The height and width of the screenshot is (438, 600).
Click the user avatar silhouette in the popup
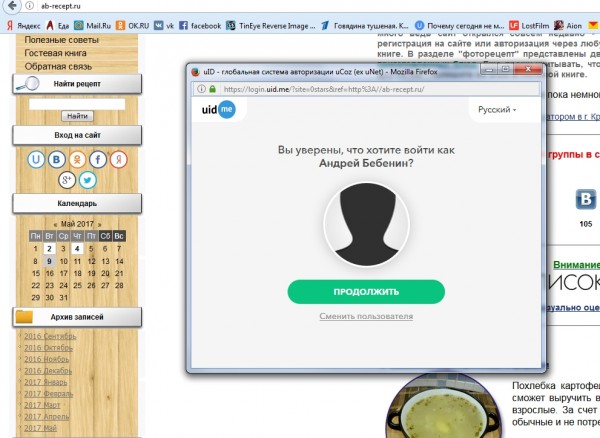tap(366, 224)
